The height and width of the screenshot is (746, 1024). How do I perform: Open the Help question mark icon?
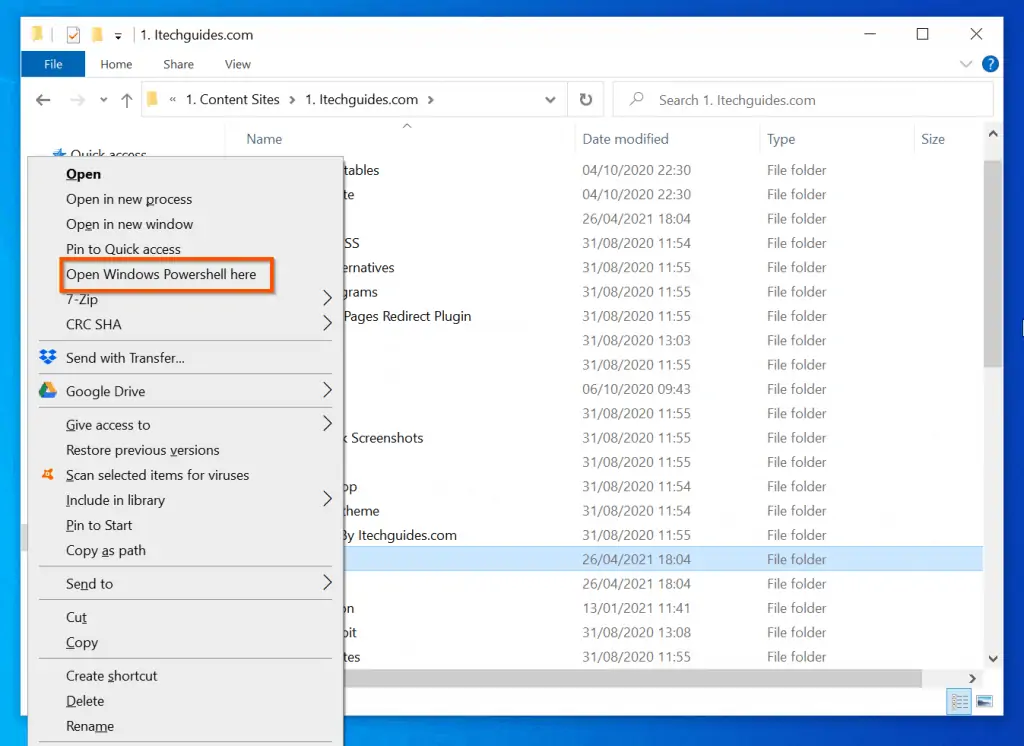(990, 63)
